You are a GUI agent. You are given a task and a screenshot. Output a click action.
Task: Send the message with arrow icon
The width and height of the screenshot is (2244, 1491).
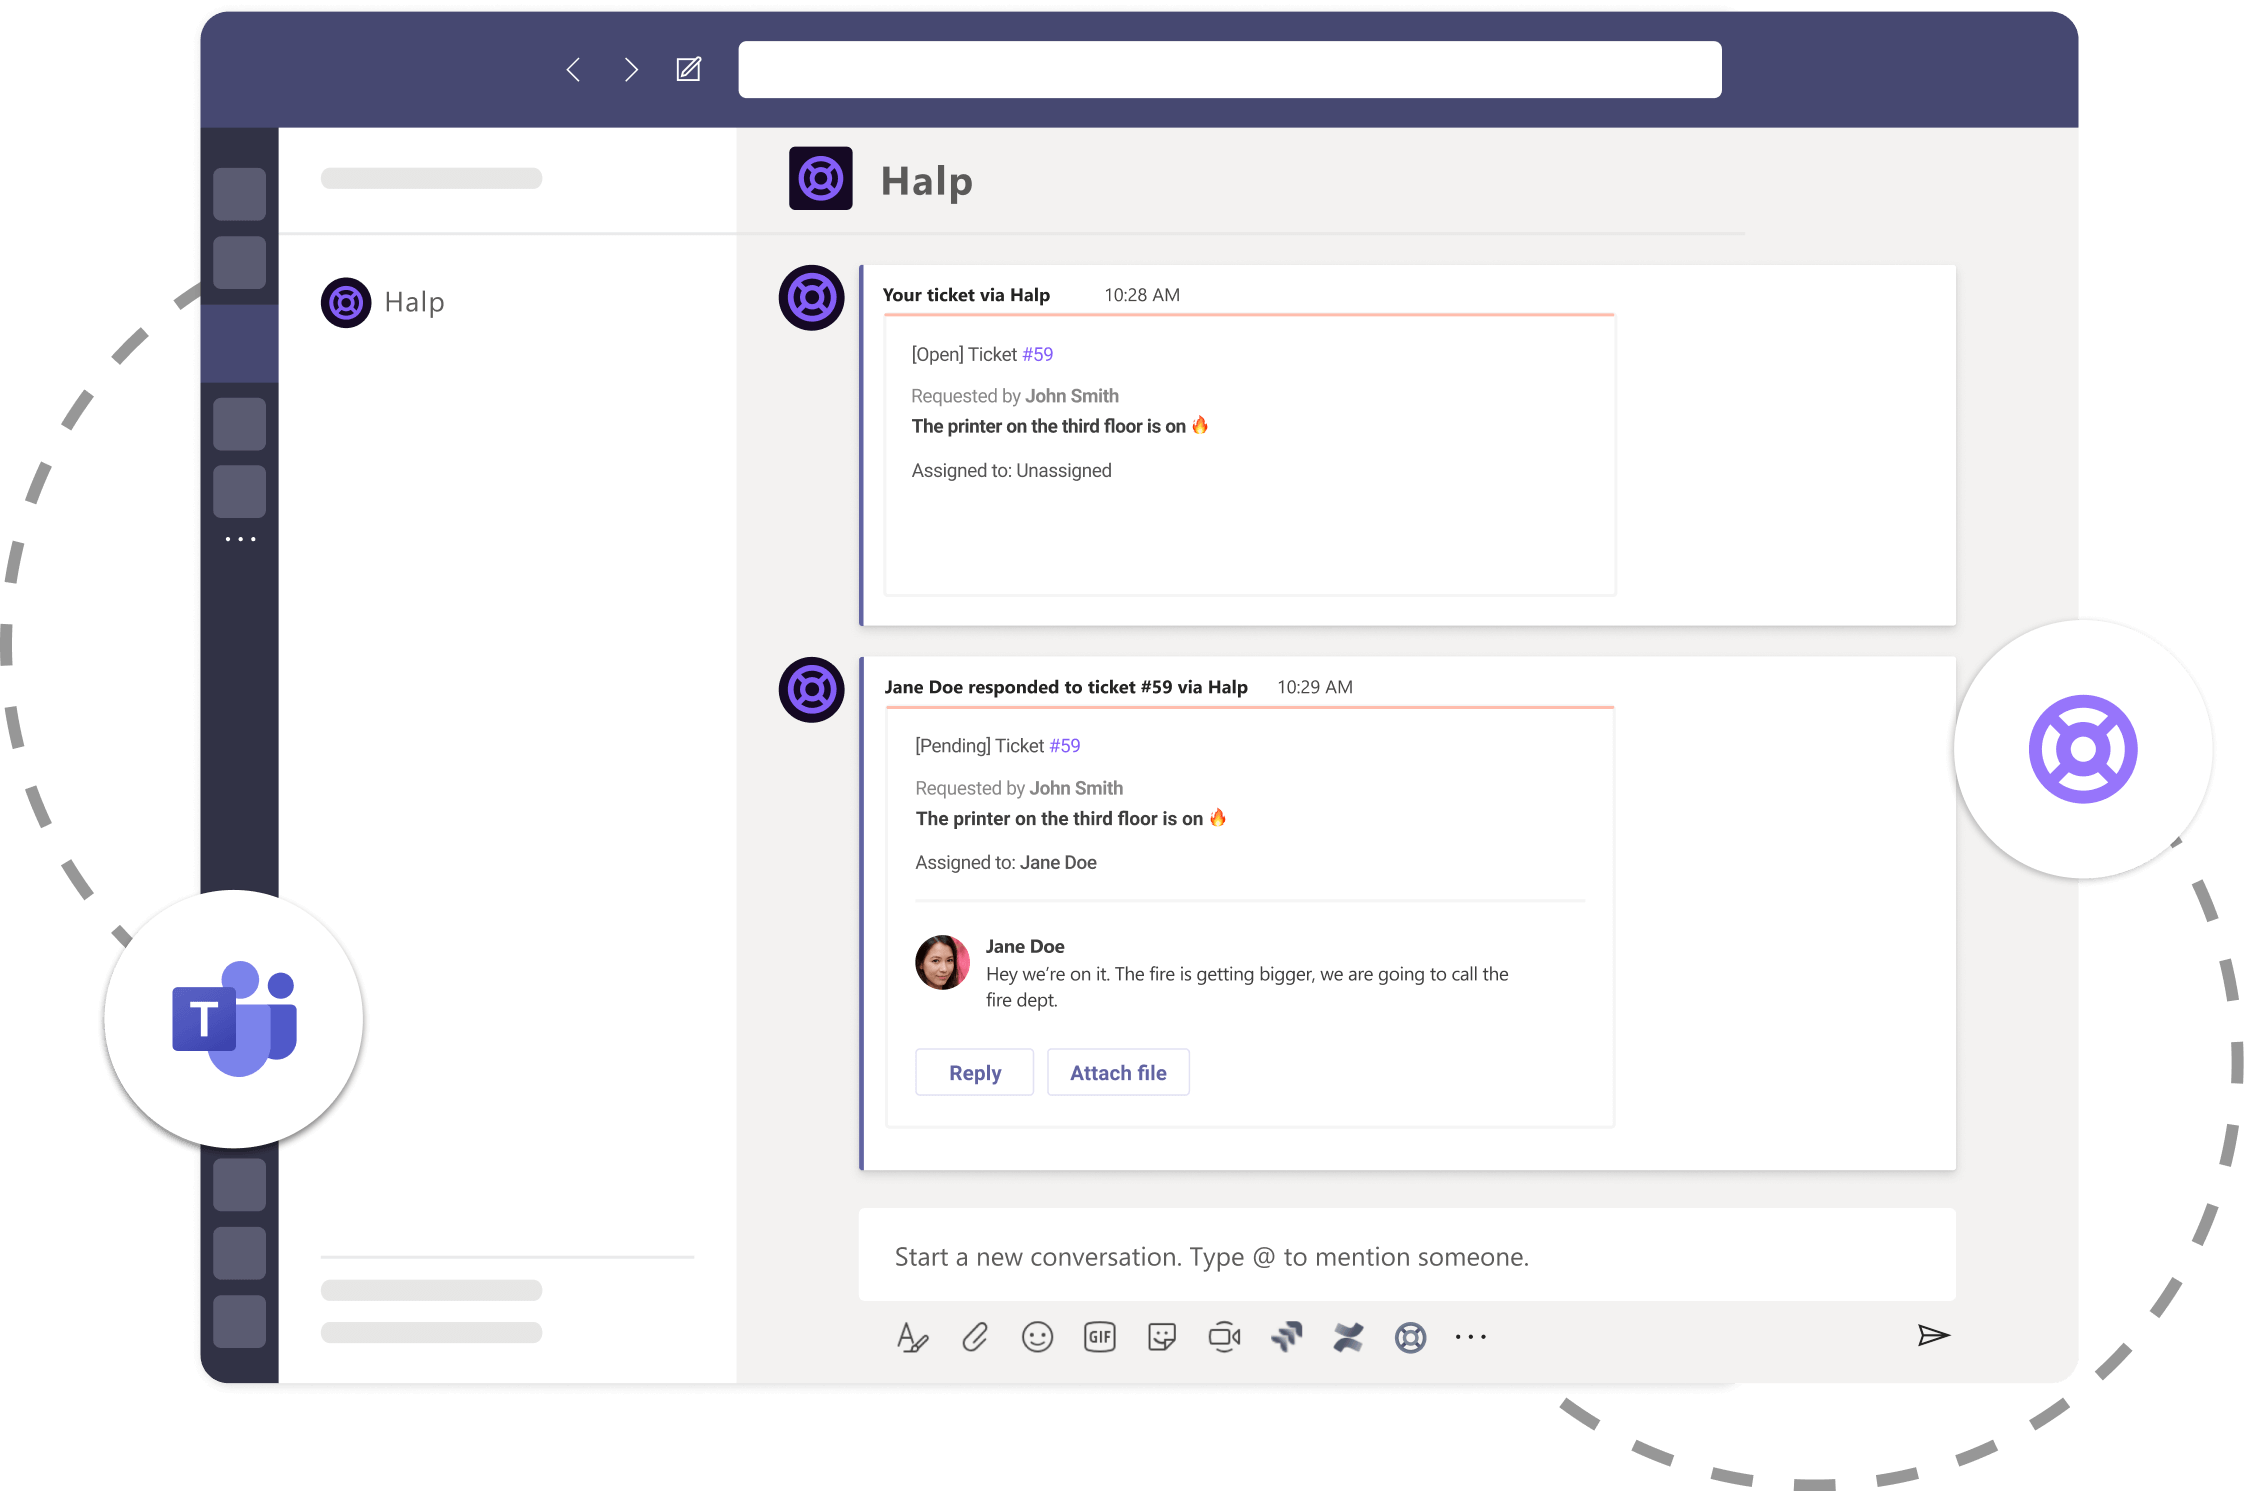(x=1934, y=1335)
